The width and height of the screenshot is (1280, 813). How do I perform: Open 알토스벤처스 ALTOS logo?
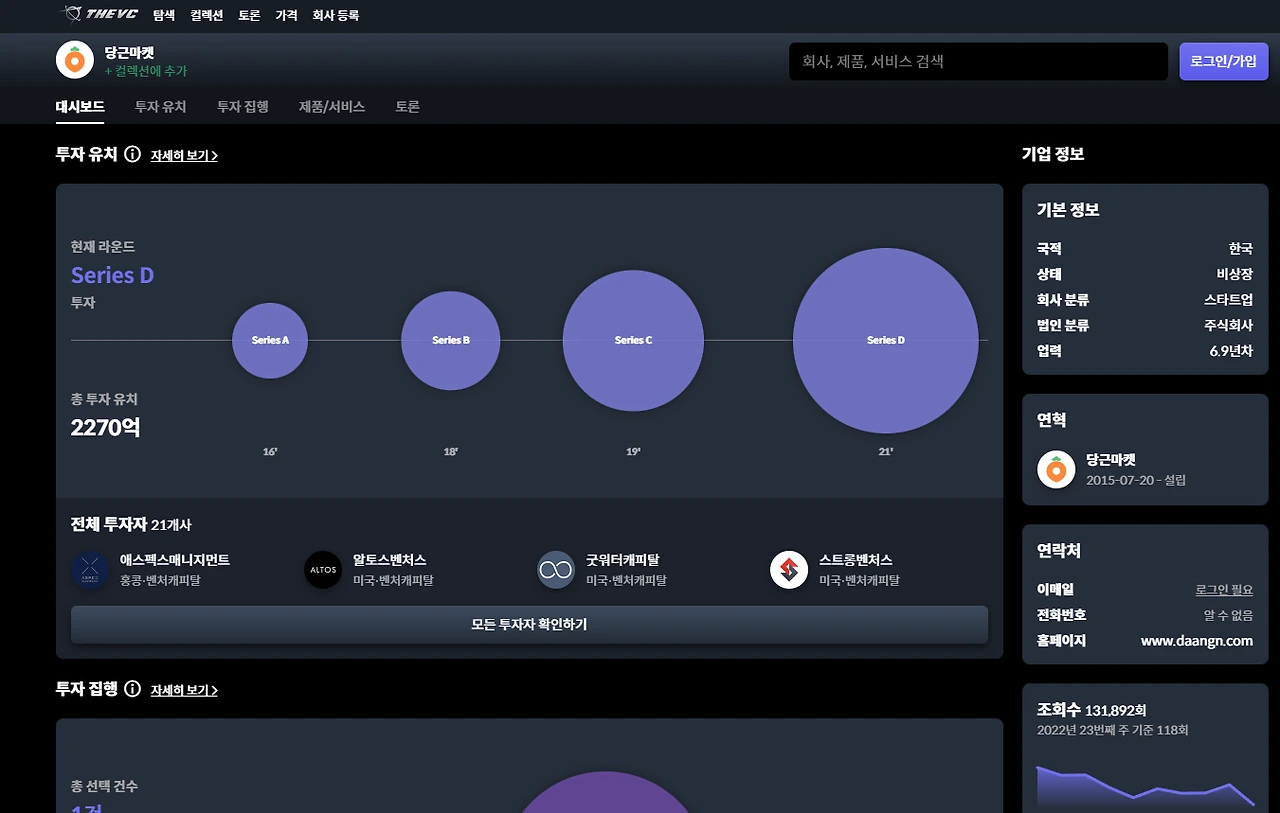[x=323, y=570]
